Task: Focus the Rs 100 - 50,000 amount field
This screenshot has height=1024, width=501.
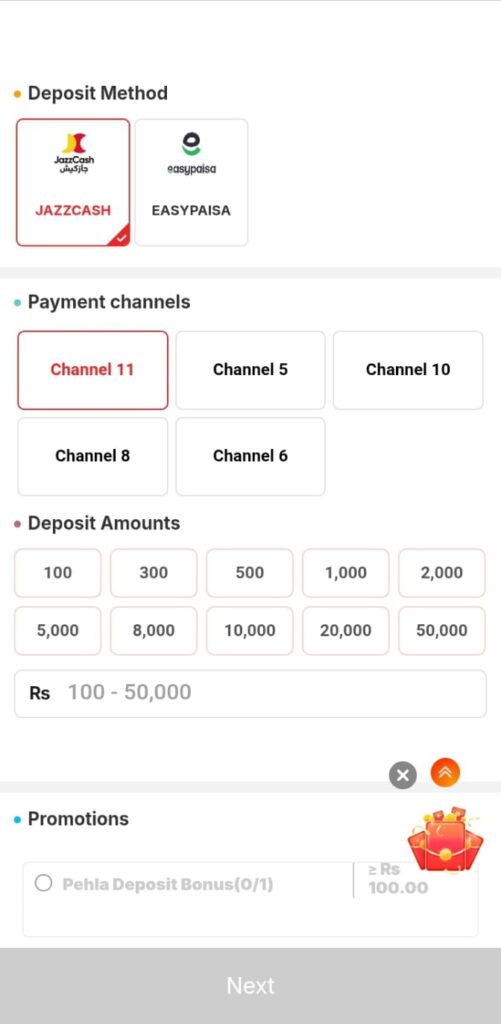Action: tap(250, 693)
